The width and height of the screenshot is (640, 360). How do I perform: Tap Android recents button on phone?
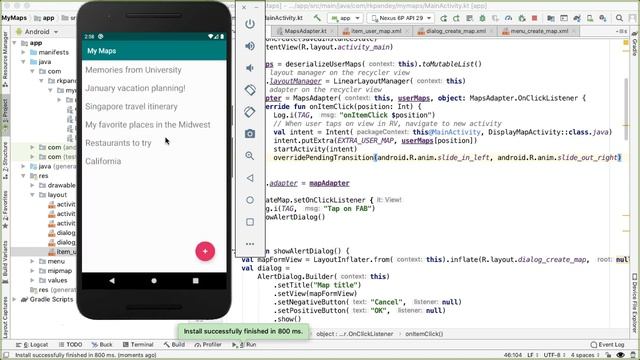[x=196, y=281]
